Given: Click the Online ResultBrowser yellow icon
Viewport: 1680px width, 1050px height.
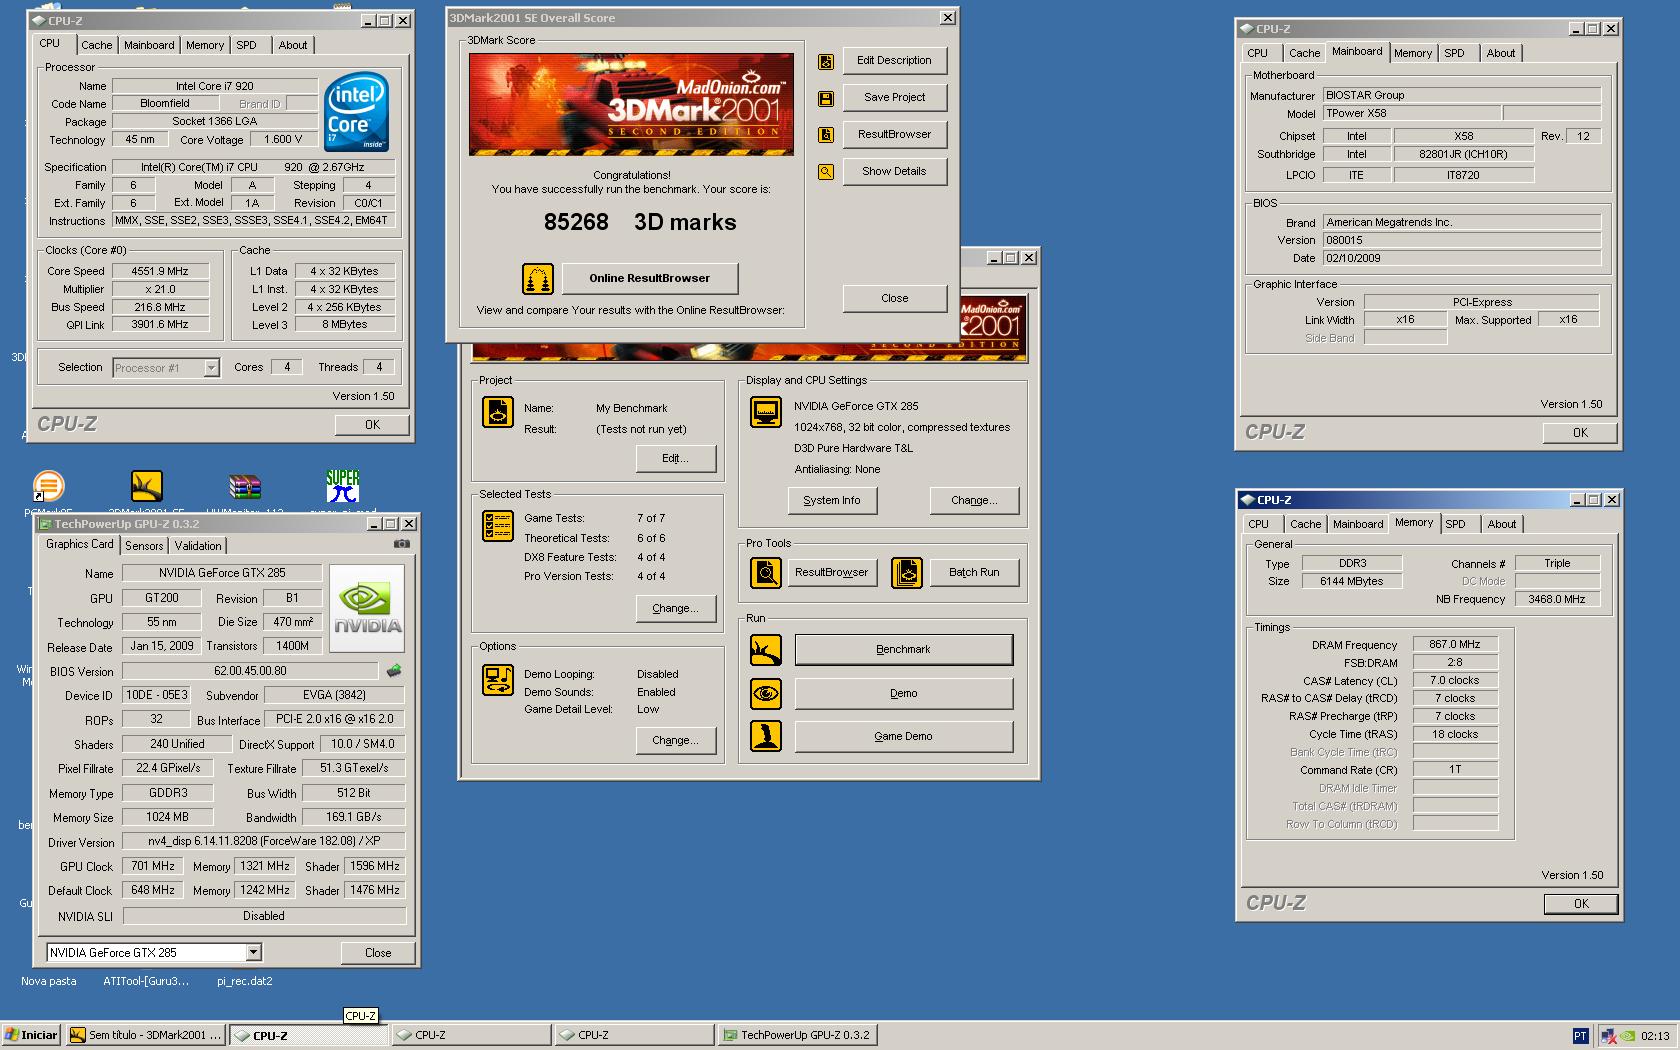Looking at the screenshot, I should click(x=538, y=279).
